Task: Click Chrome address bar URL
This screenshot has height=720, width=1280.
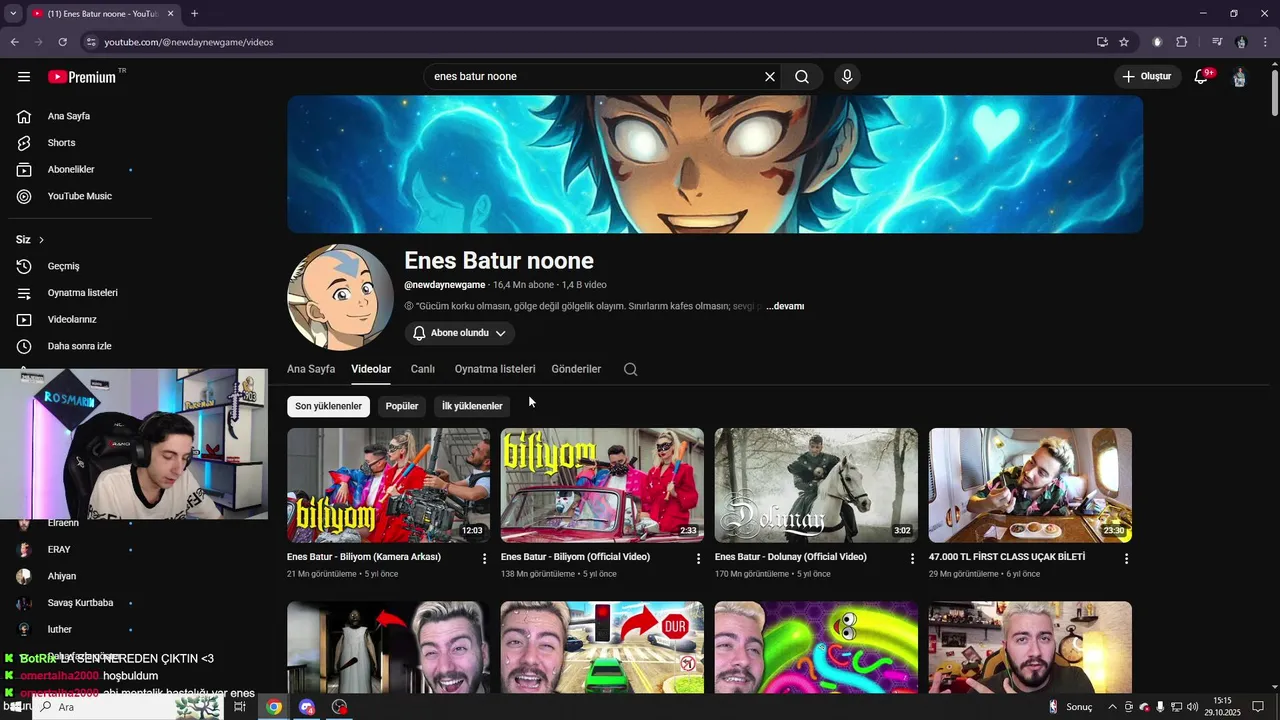Action: click(x=188, y=42)
